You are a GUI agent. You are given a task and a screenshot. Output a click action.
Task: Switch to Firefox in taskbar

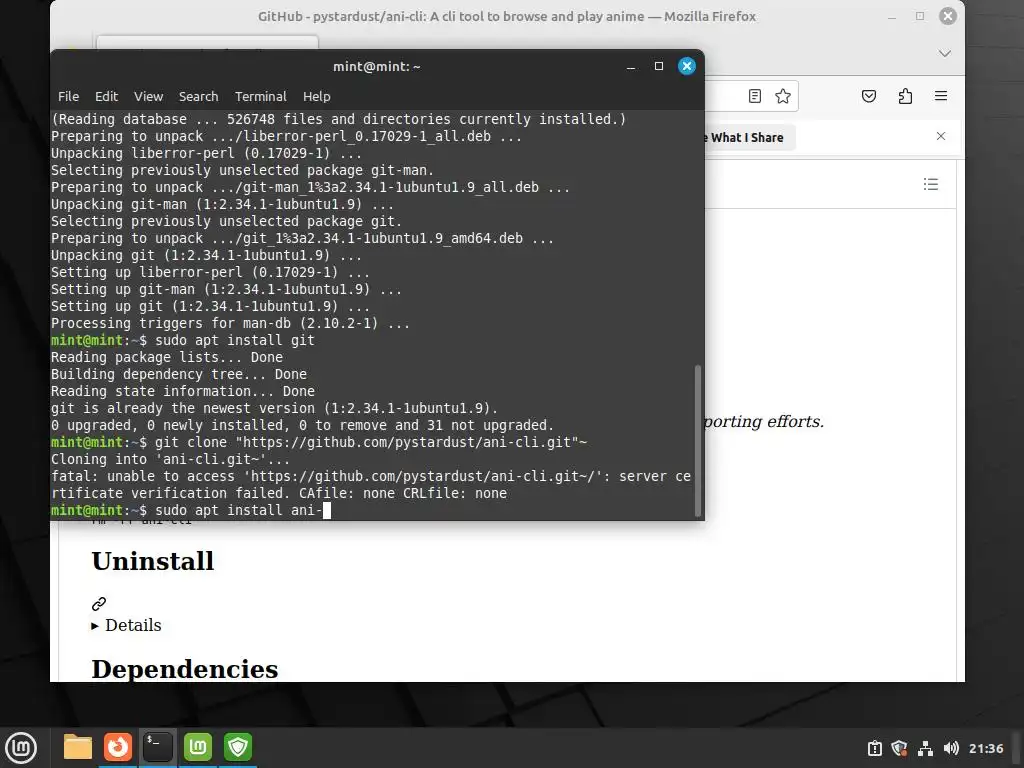[x=118, y=747]
